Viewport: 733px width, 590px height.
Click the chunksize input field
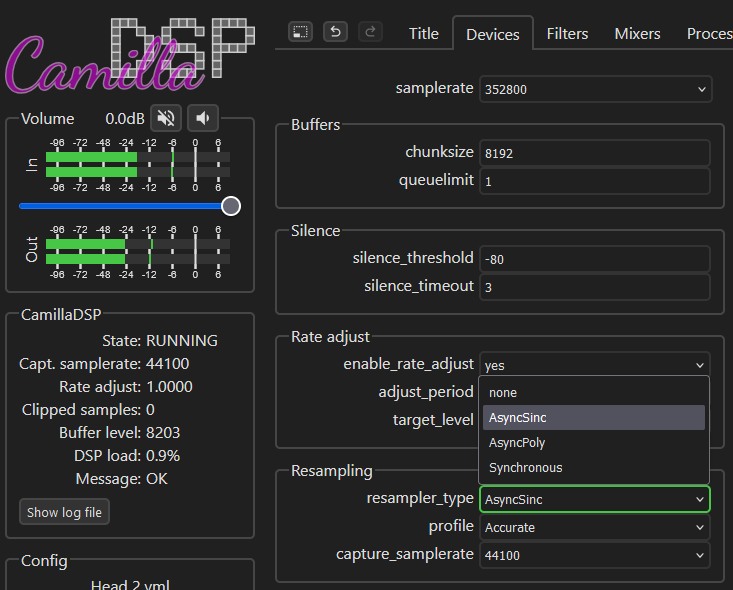coord(595,153)
